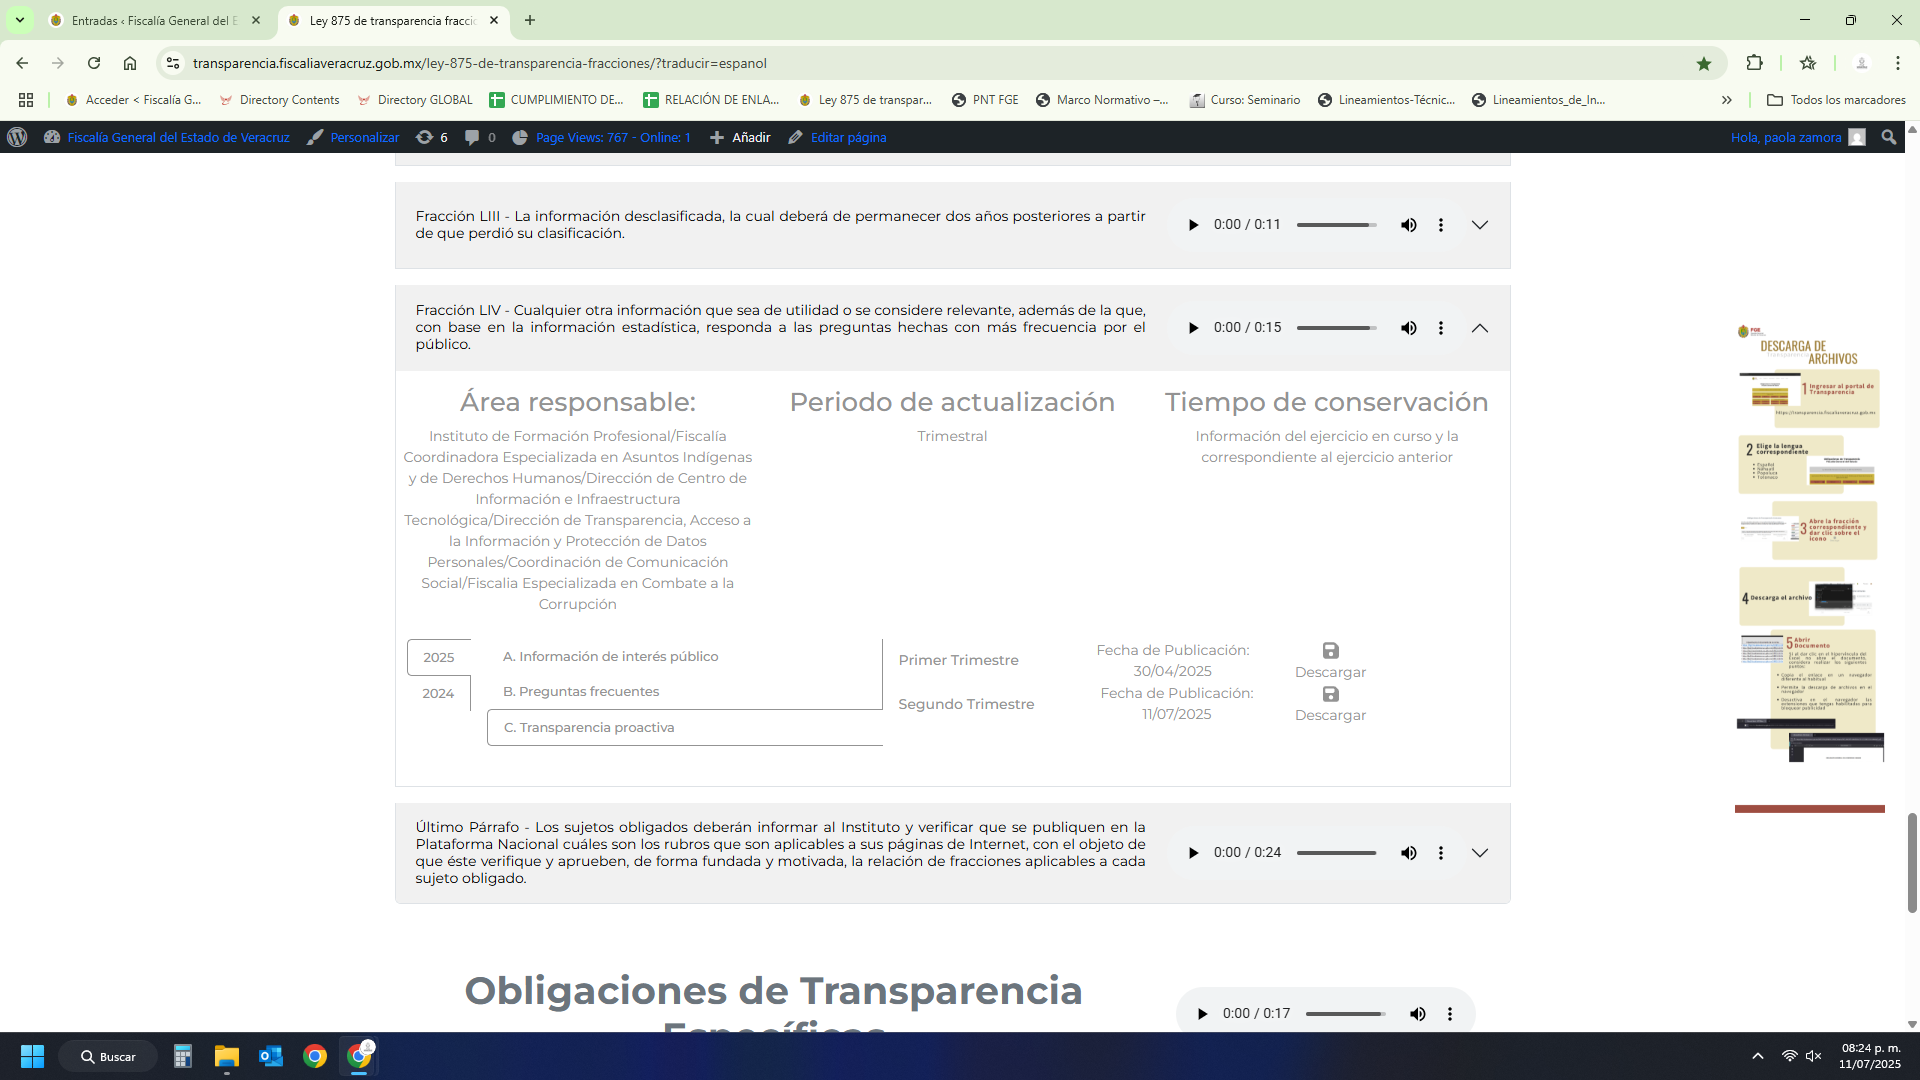1920x1080 pixels.
Task: Open B. Preguntas frecuentes tab
Action: [x=581, y=691]
